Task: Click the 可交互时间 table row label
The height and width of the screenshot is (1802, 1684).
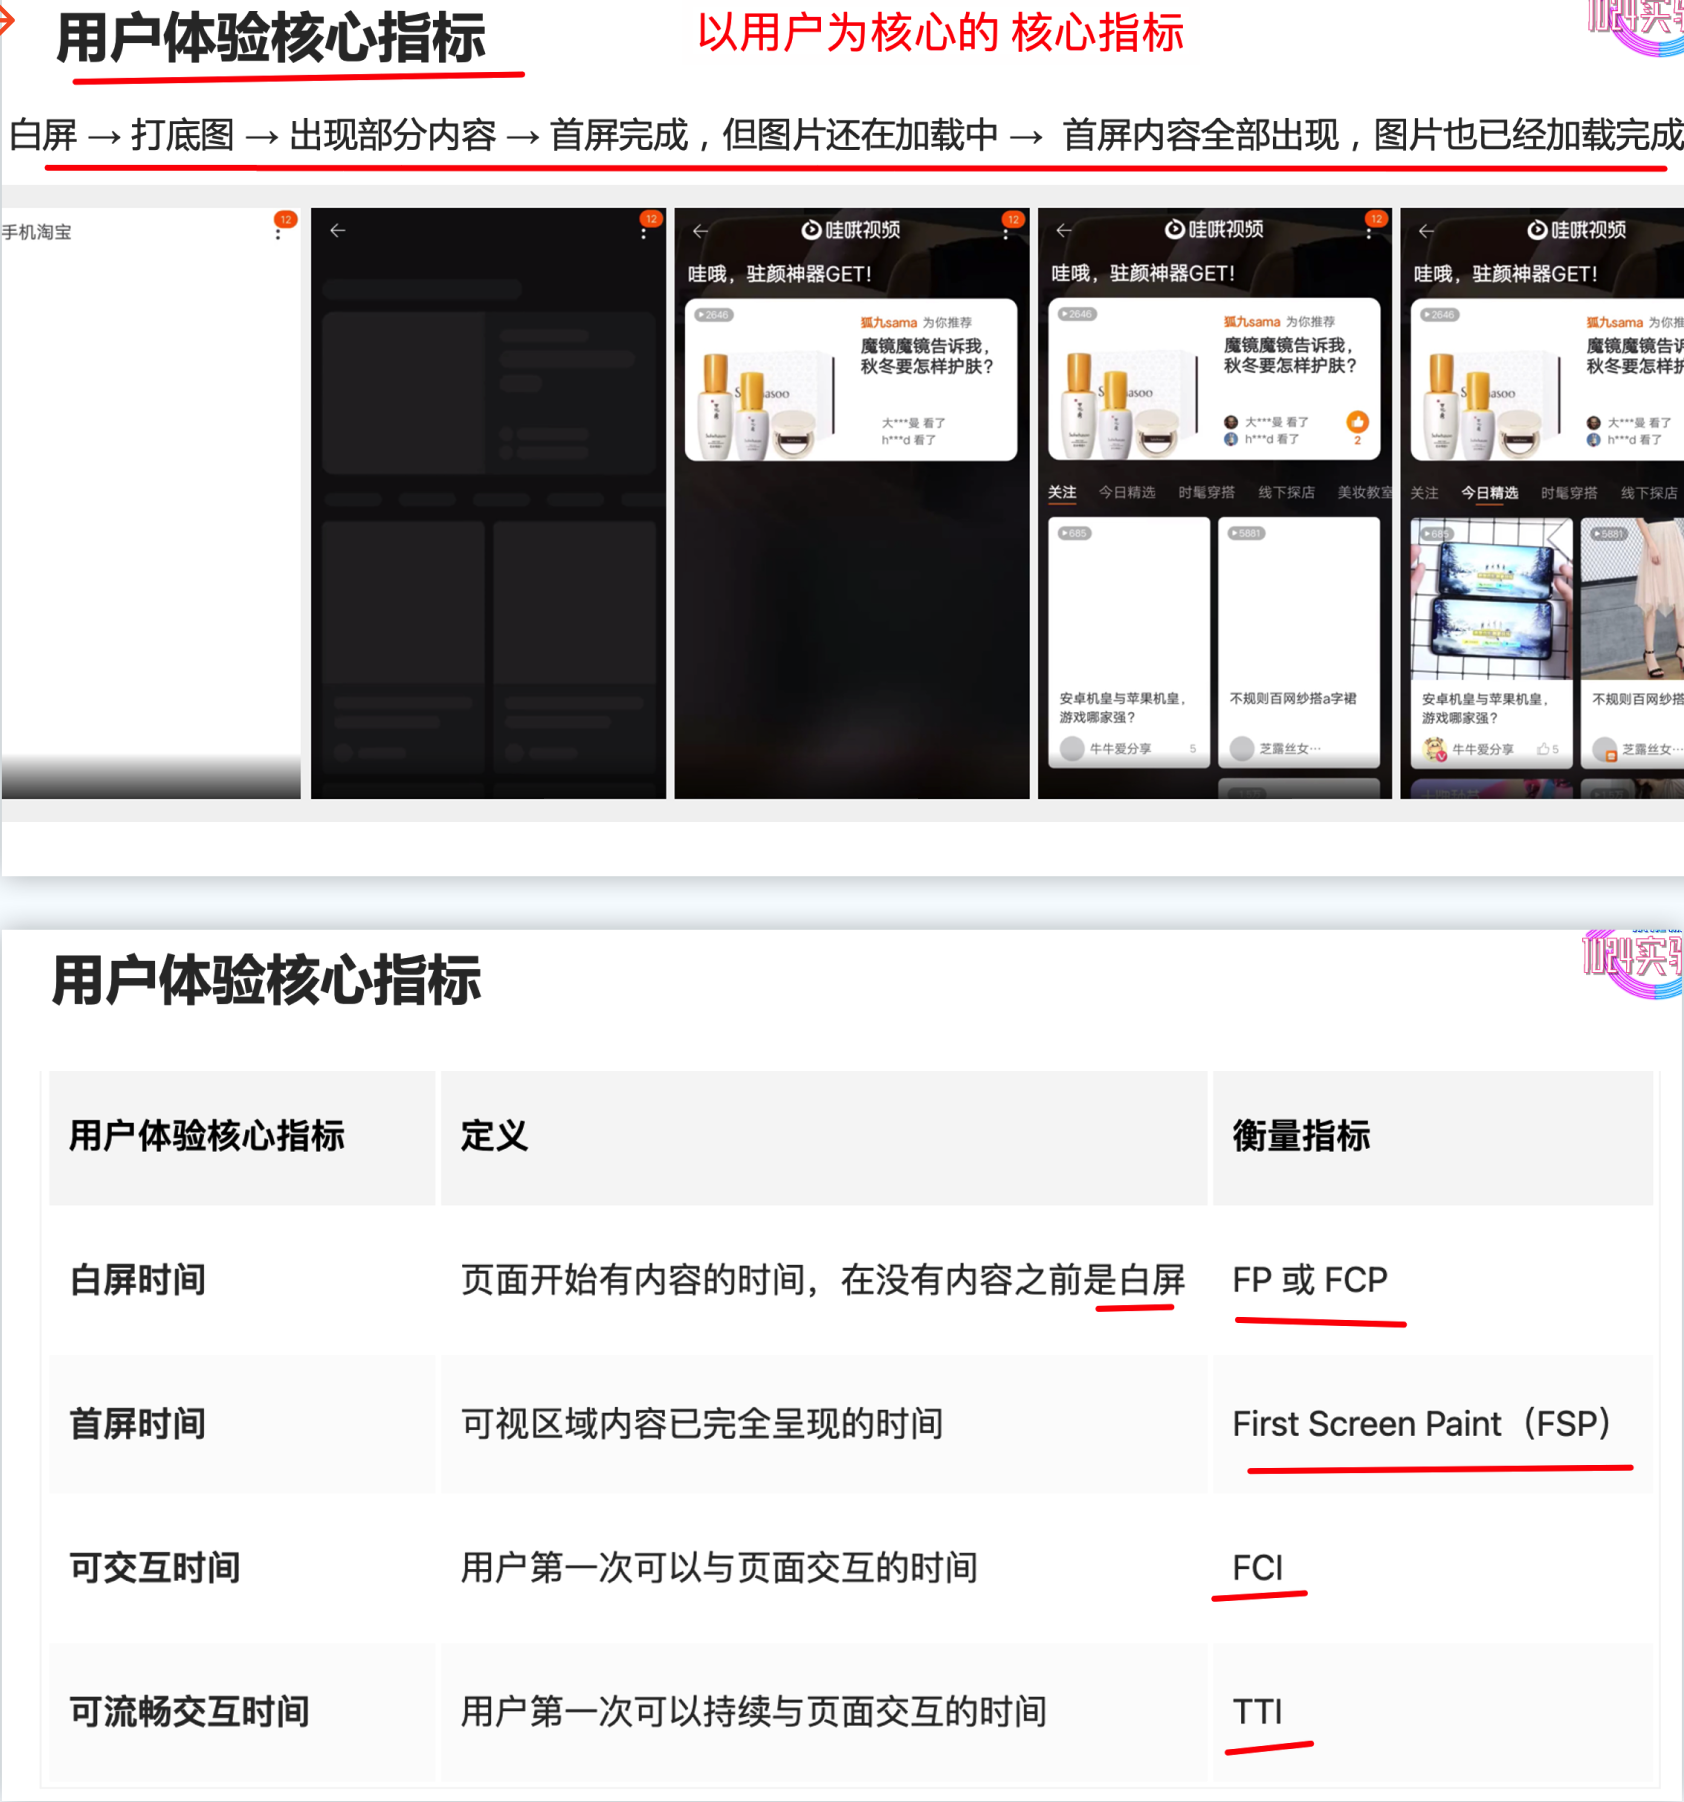Action: pyautogui.click(x=155, y=1568)
